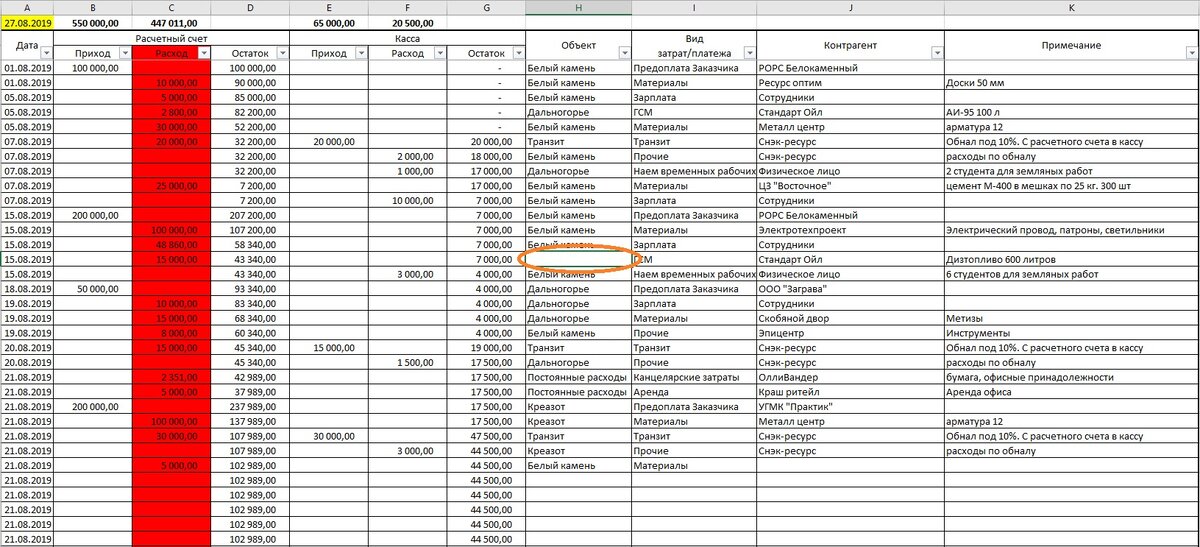Select the АИ-95 100 л note

point(1072,113)
